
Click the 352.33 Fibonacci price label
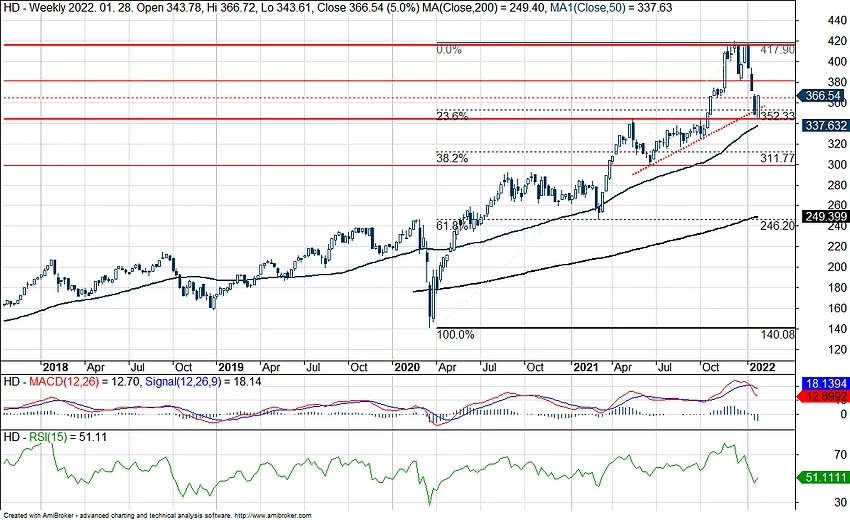(x=777, y=116)
